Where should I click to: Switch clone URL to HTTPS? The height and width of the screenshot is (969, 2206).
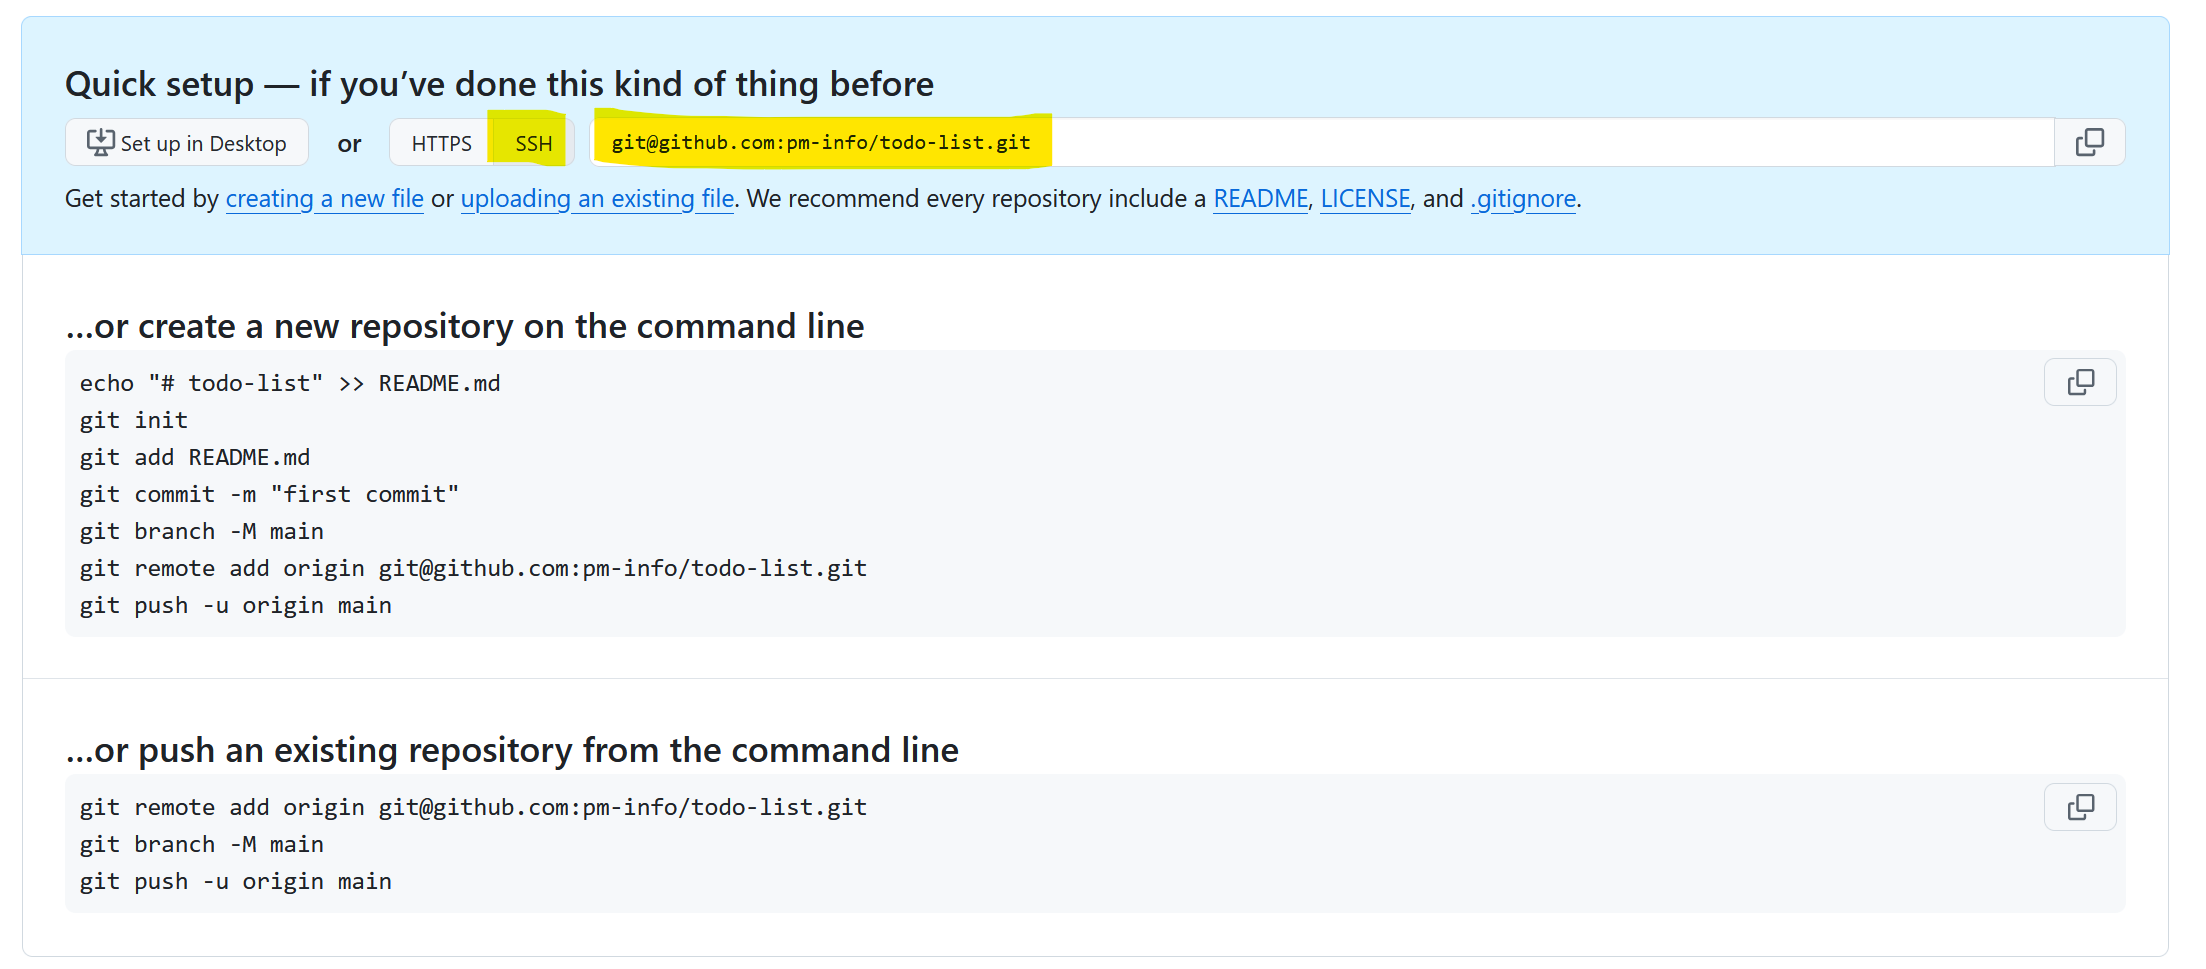click(441, 143)
